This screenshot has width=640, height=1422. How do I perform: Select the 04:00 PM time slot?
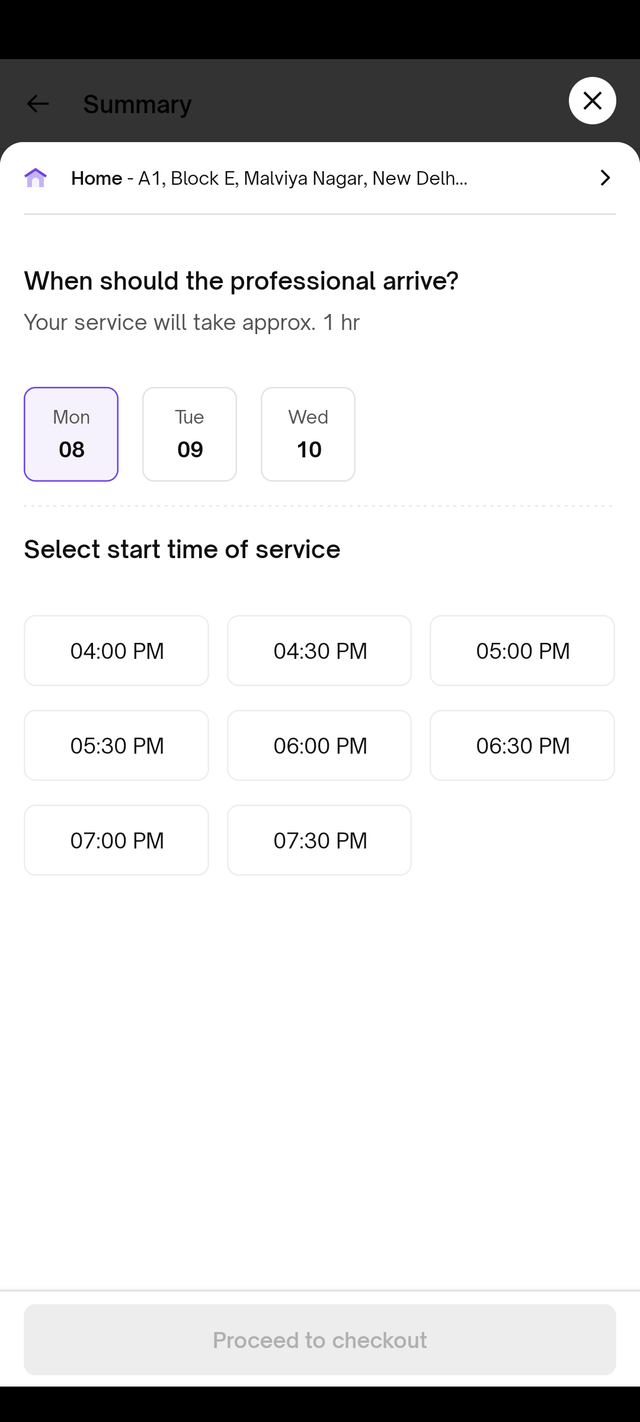tap(117, 651)
